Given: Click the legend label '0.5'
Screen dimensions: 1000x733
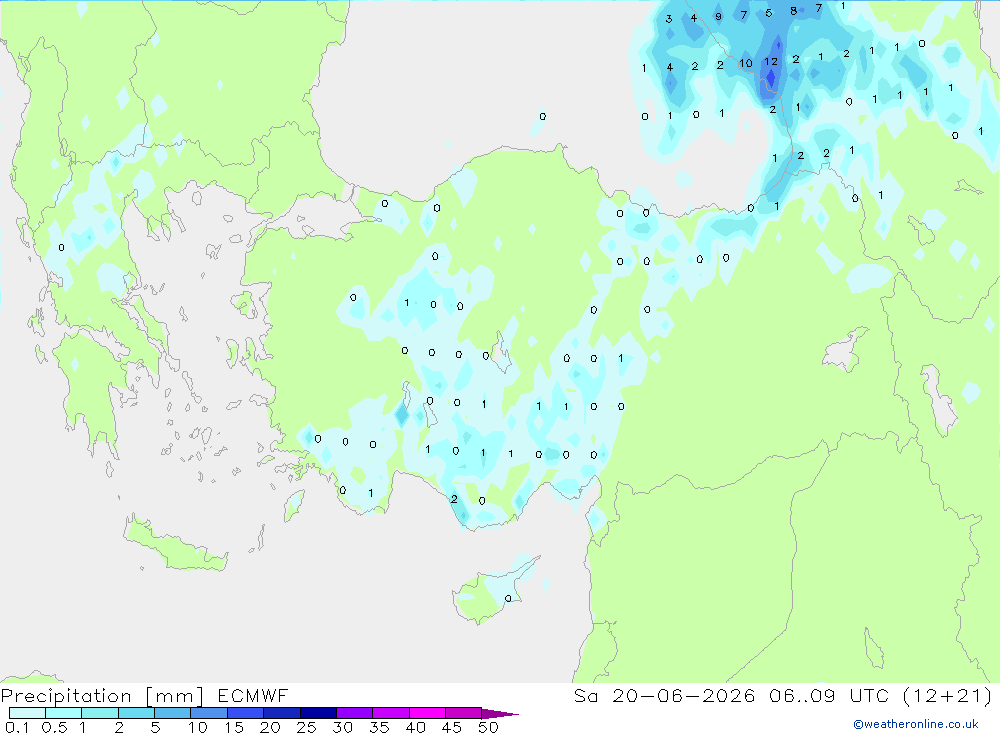Looking at the screenshot, I should pyautogui.click(x=54, y=727).
